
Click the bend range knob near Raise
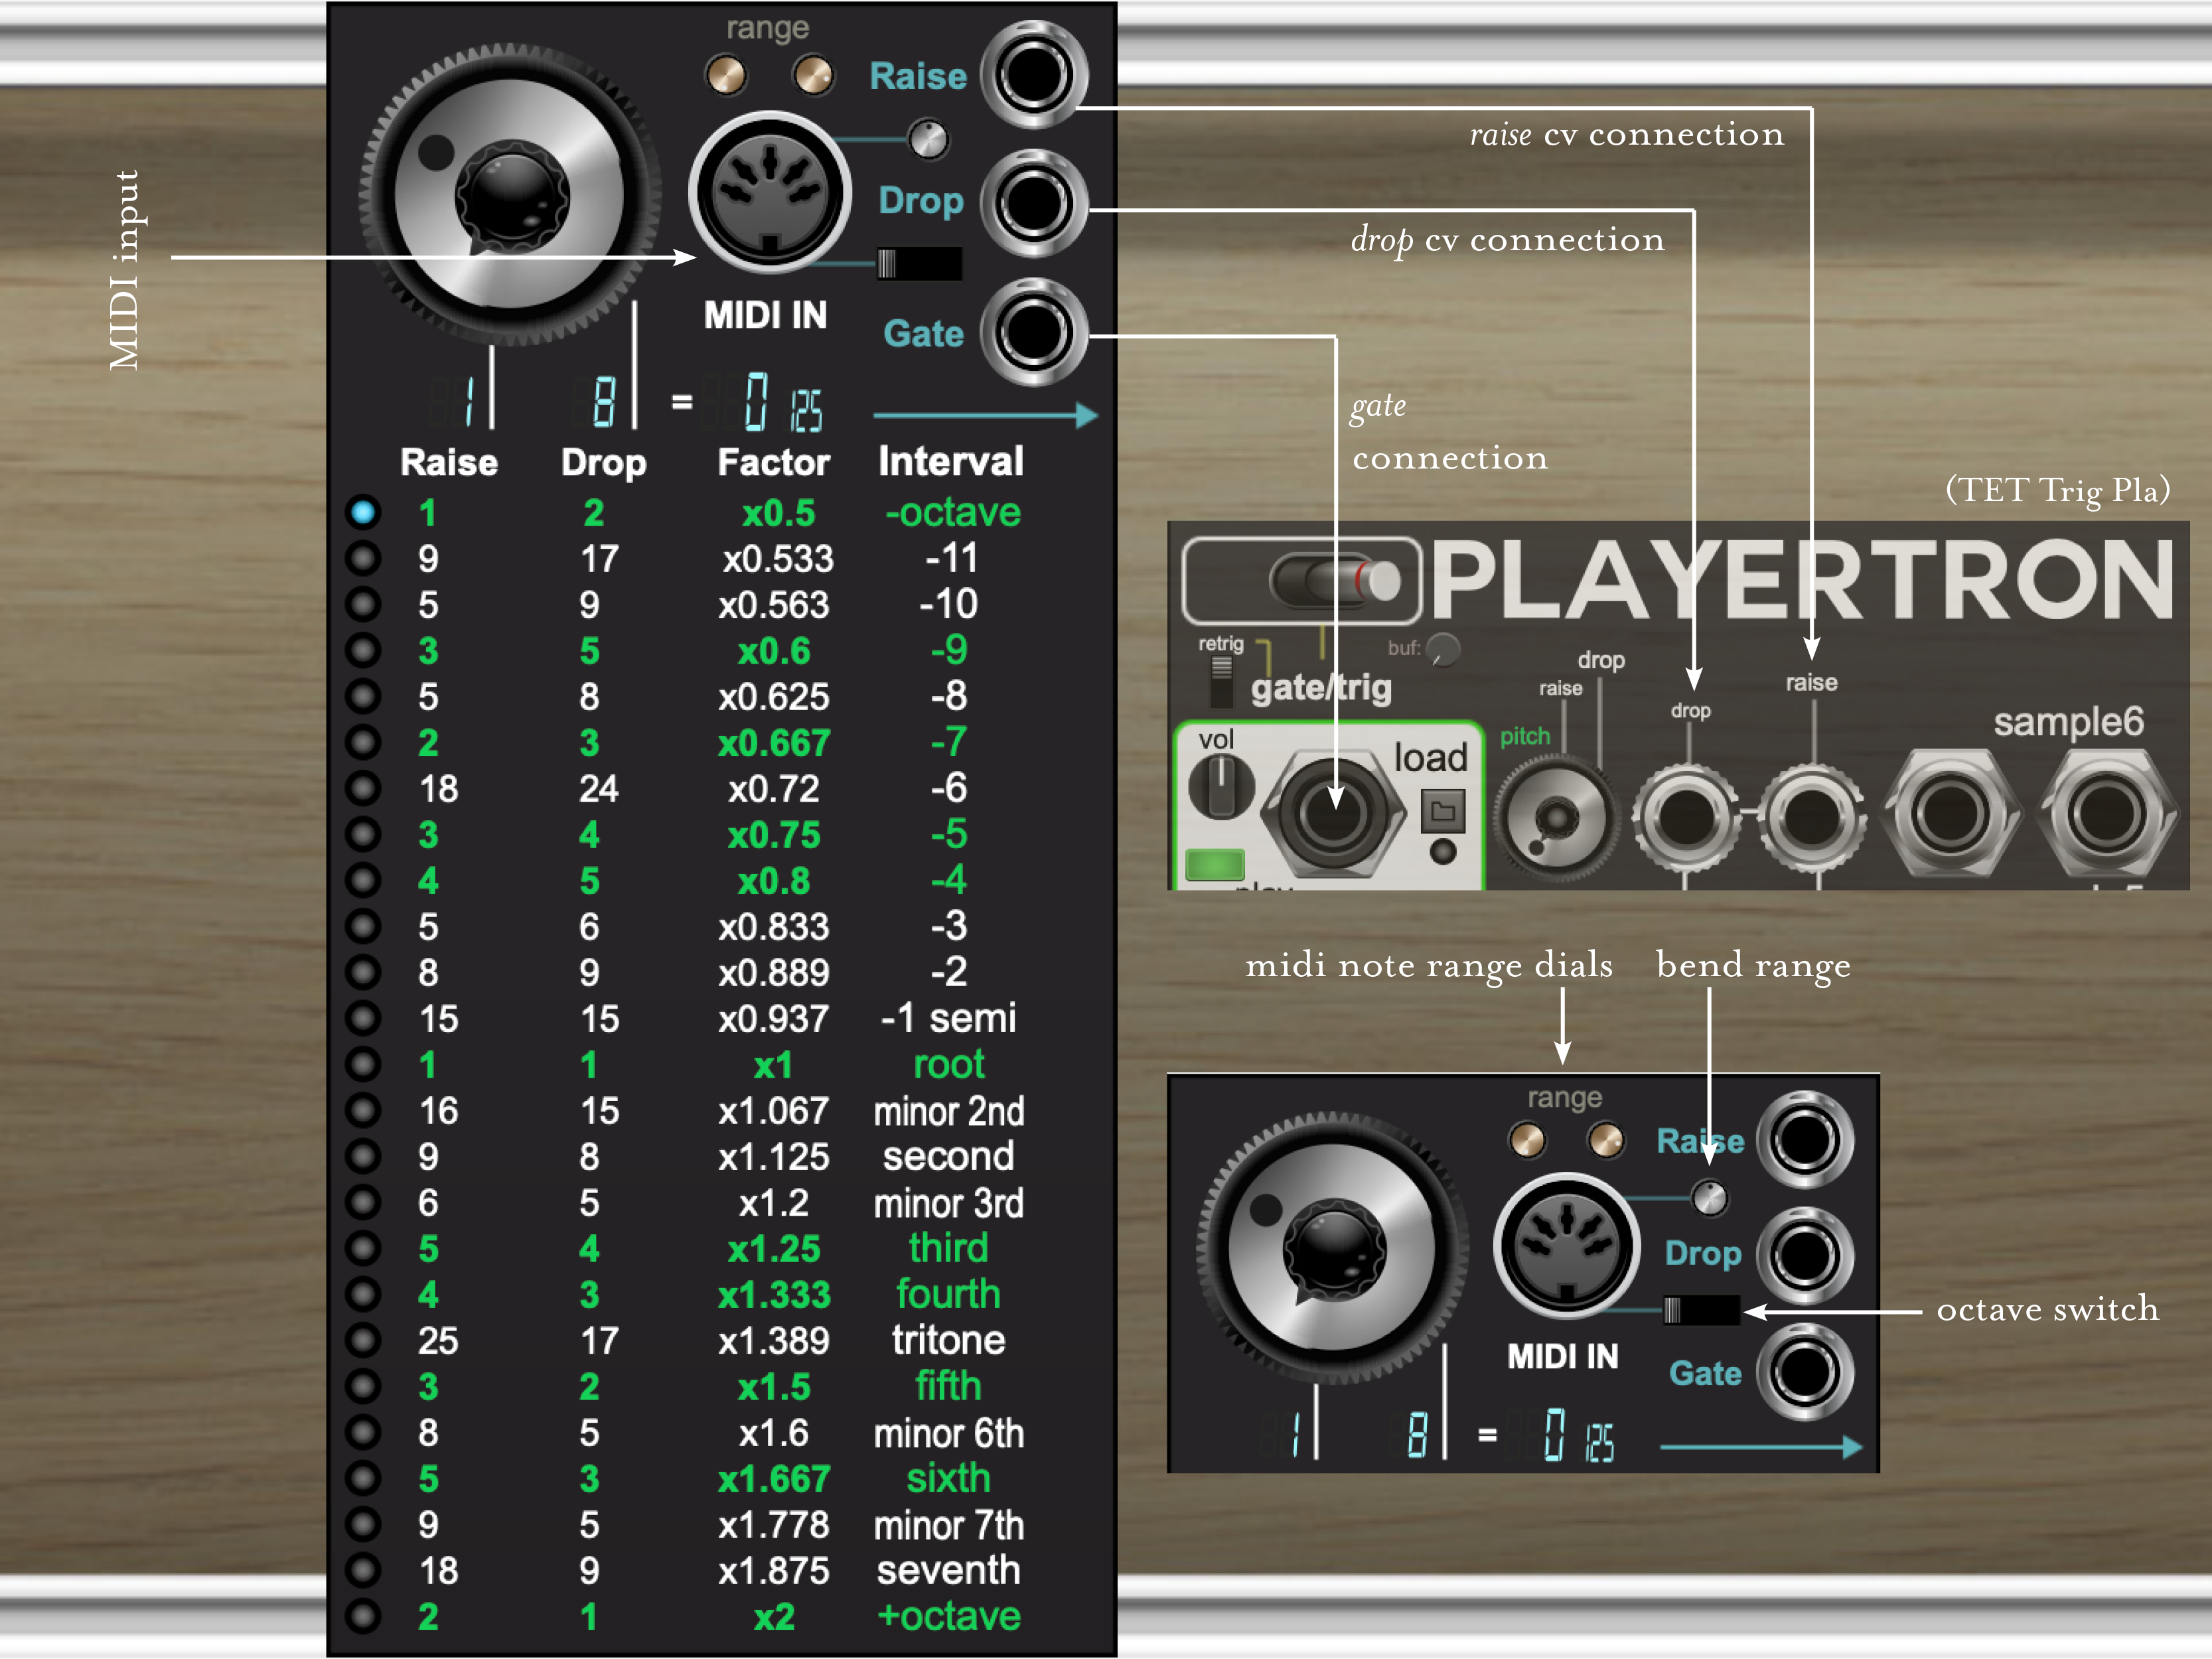tap(928, 139)
